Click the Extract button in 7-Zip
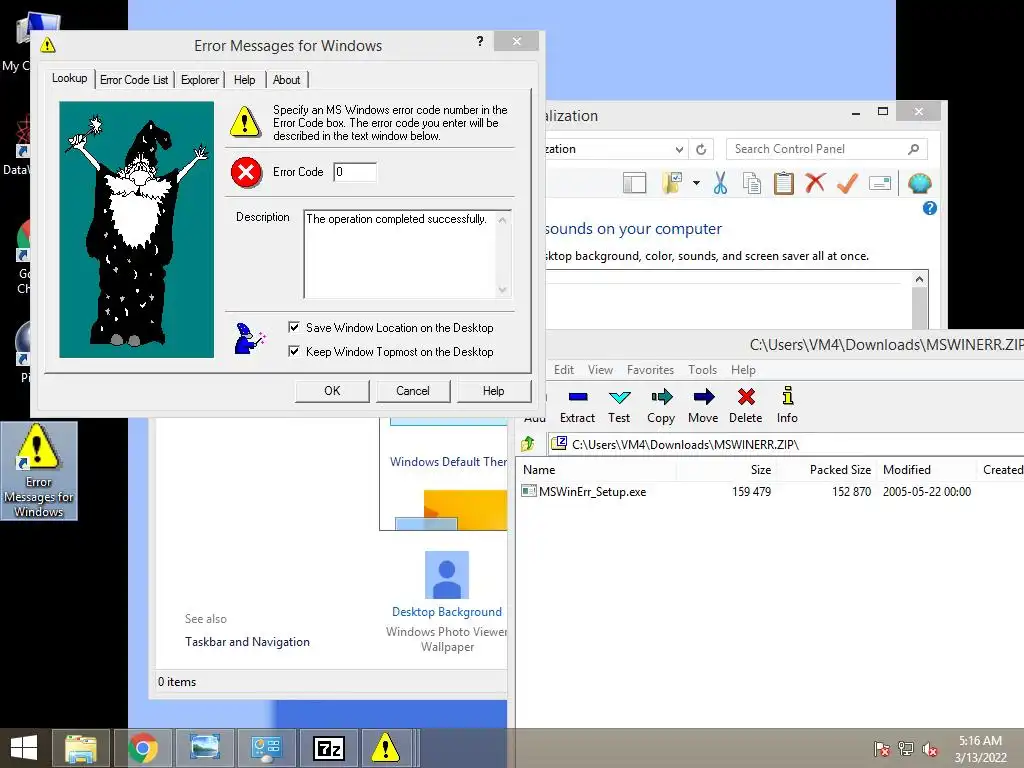The width and height of the screenshot is (1024, 768). (577, 406)
